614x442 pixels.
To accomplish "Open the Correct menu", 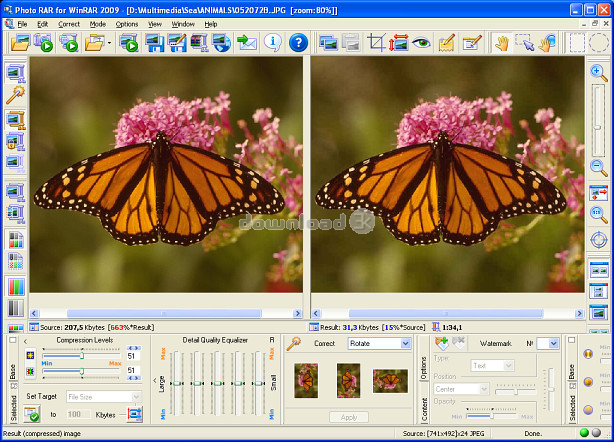I will tap(69, 23).
